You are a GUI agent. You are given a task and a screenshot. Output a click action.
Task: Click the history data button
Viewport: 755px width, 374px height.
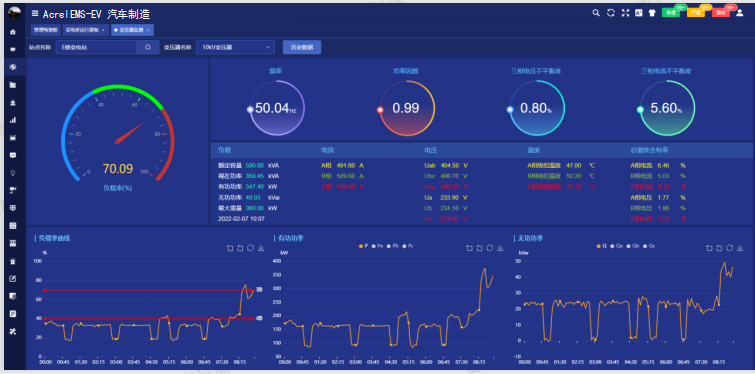302,47
